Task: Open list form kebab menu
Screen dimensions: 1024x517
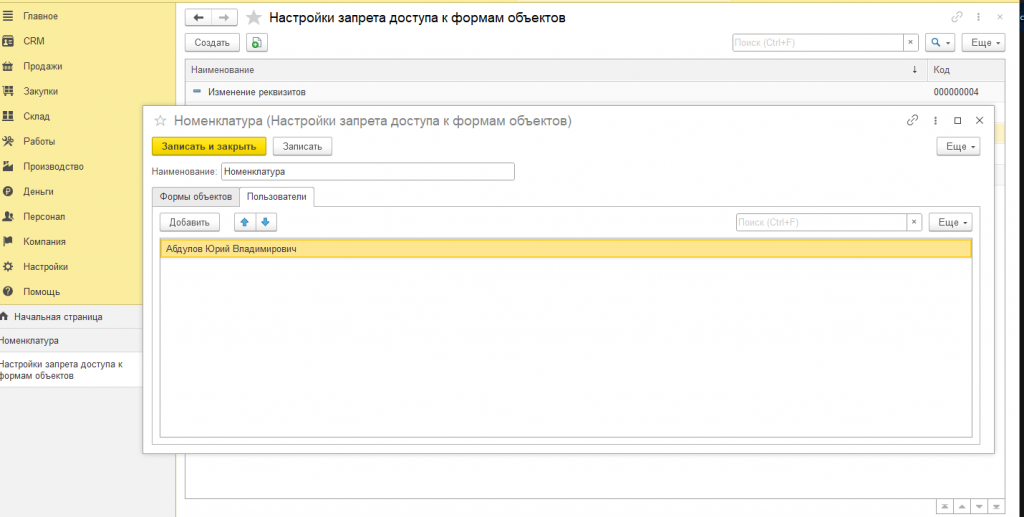Action: (978, 17)
